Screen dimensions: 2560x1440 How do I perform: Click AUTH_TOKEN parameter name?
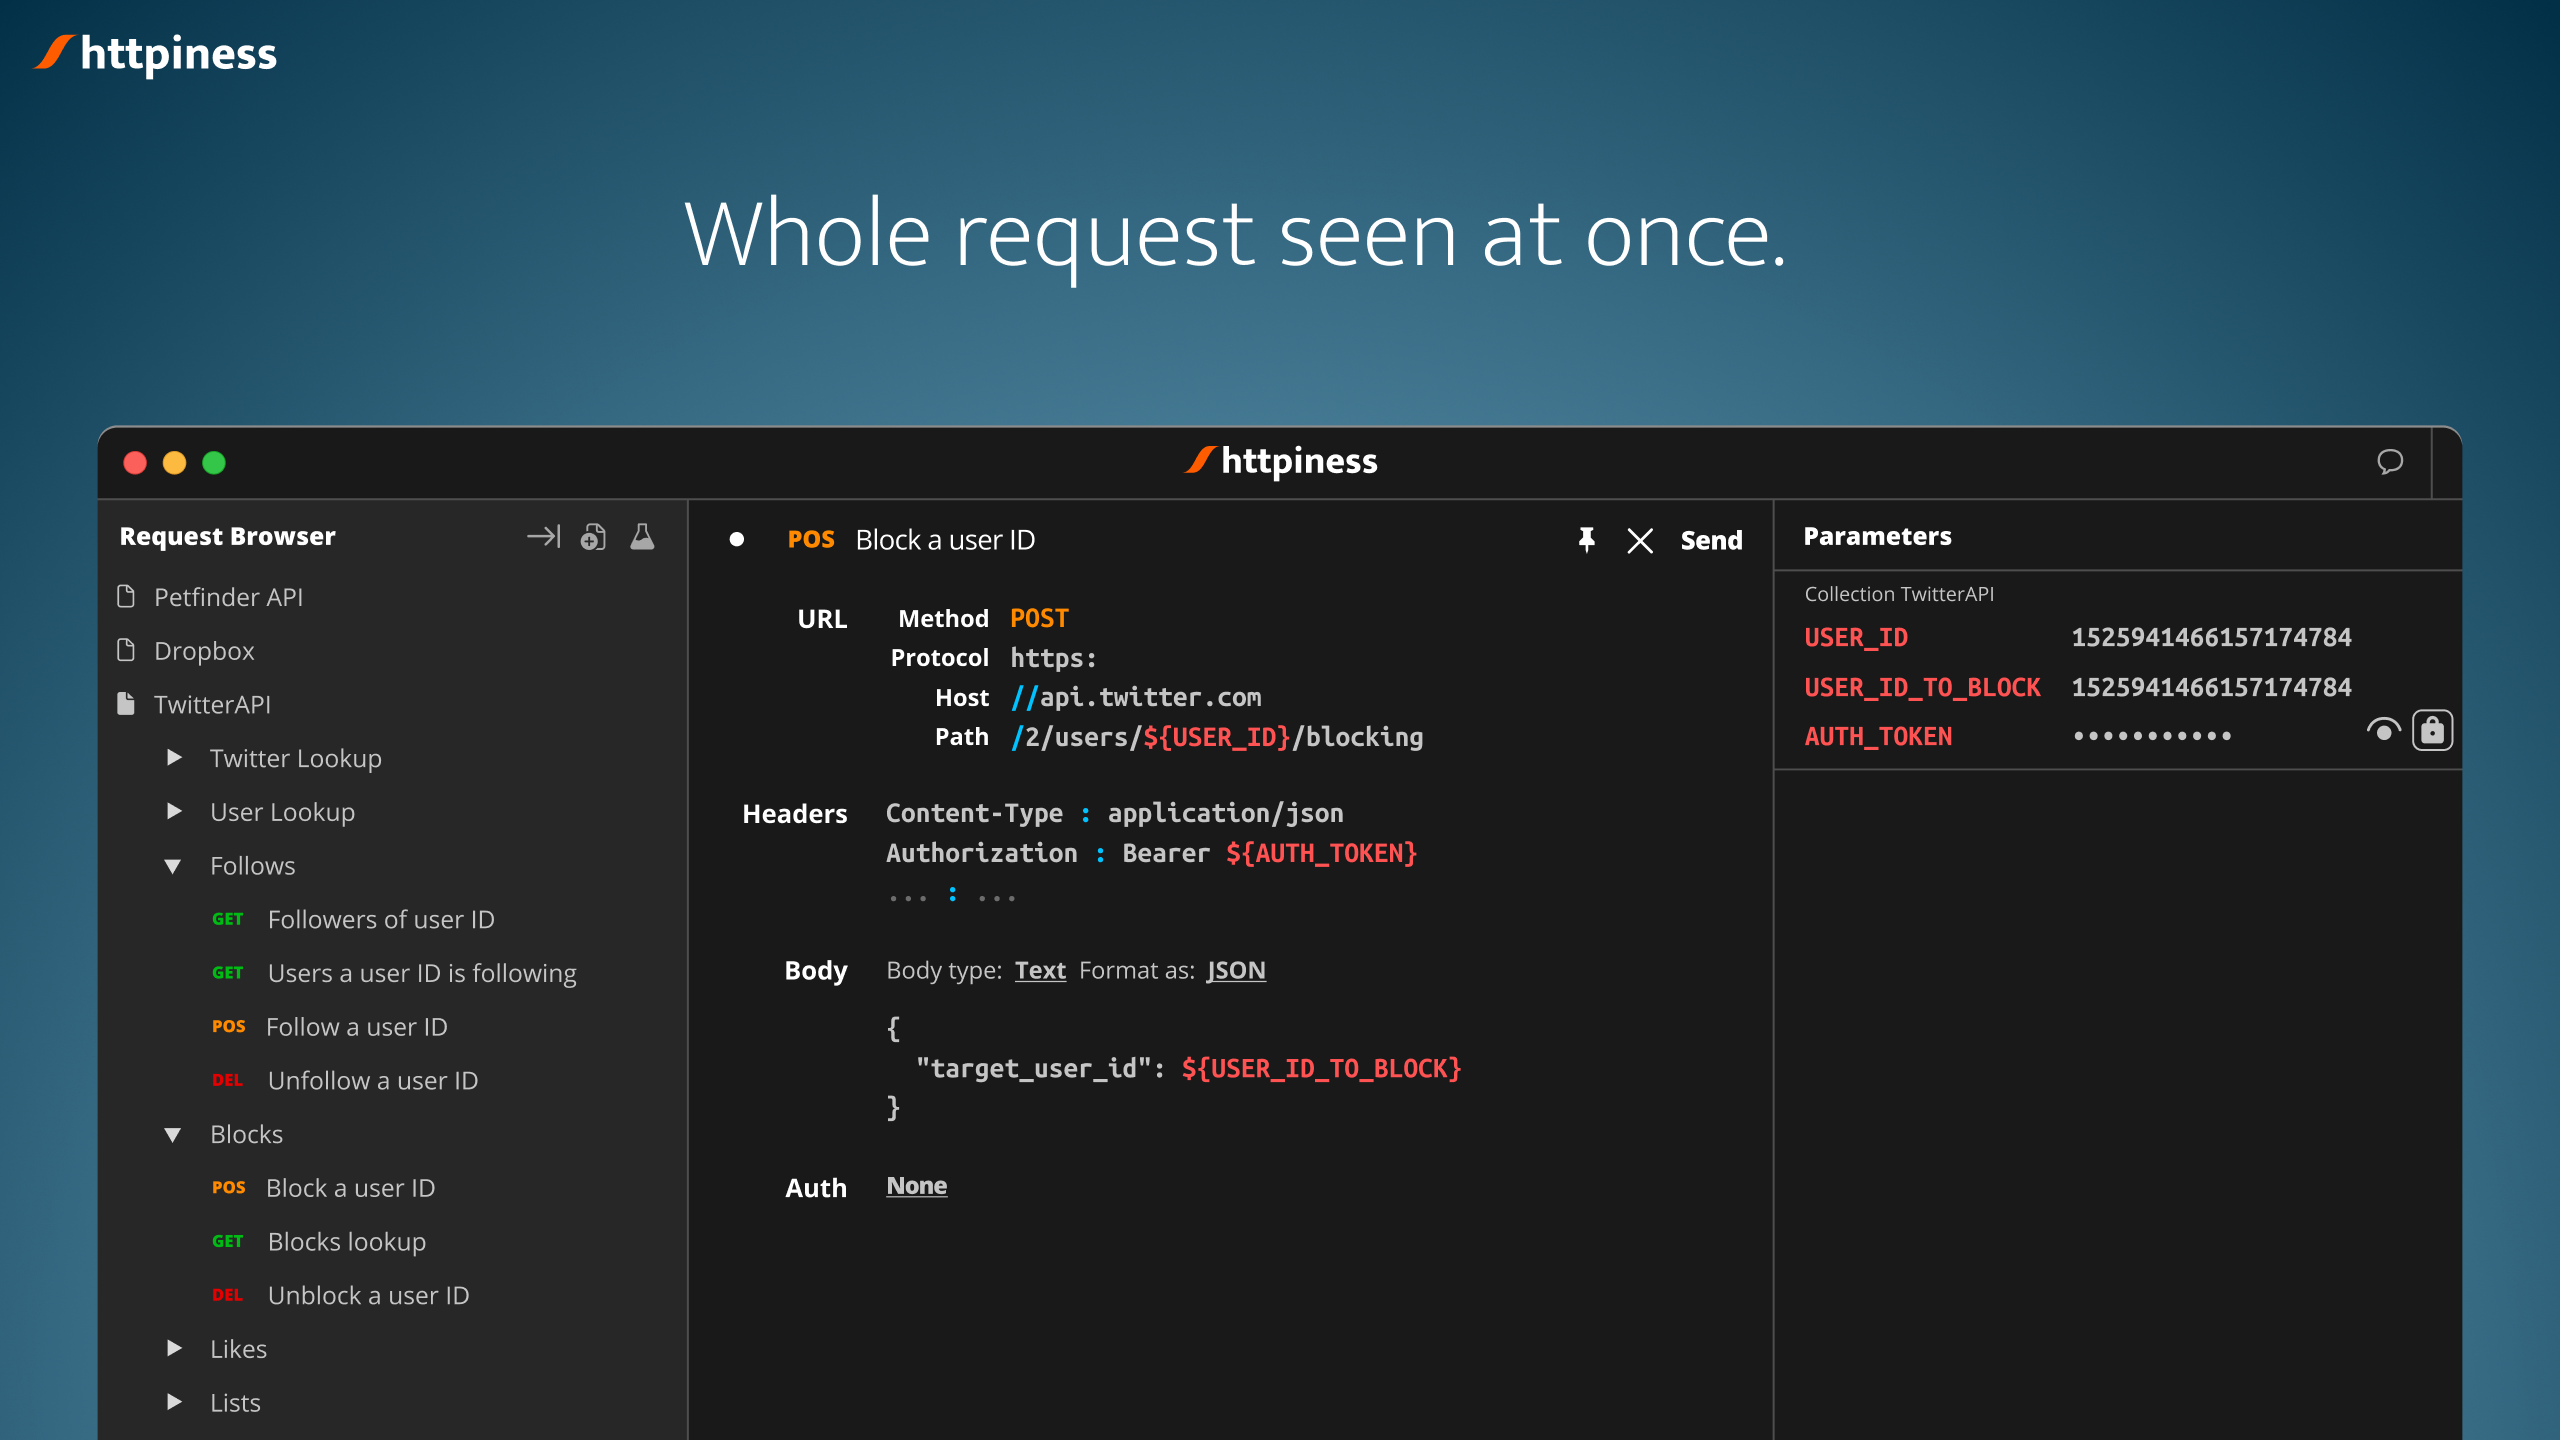click(x=1877, y=736)
